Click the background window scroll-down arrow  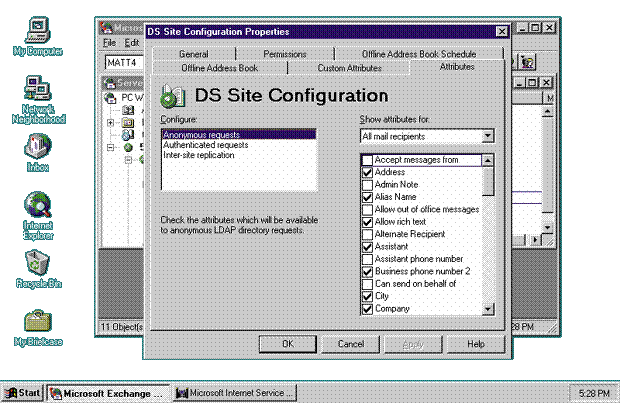(x=547, y=227)
